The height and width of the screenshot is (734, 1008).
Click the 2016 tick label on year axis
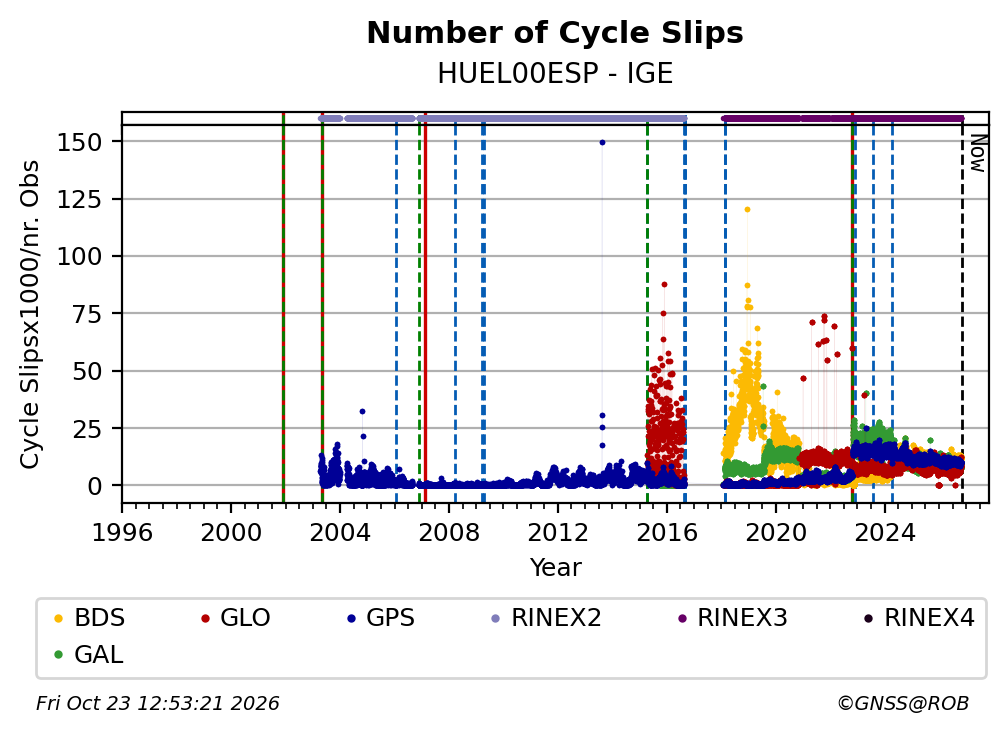point(667,533)
